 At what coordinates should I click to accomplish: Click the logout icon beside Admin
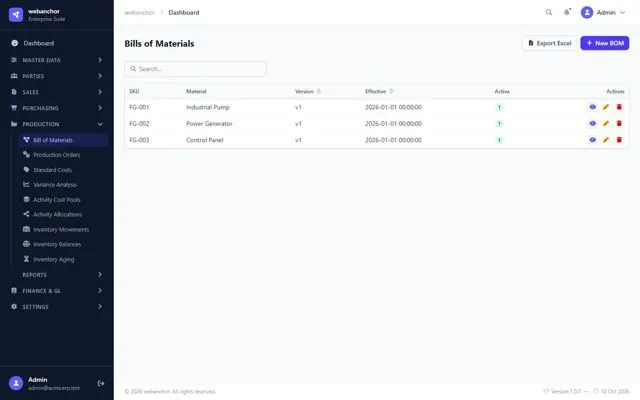click(x=101, y=383)
